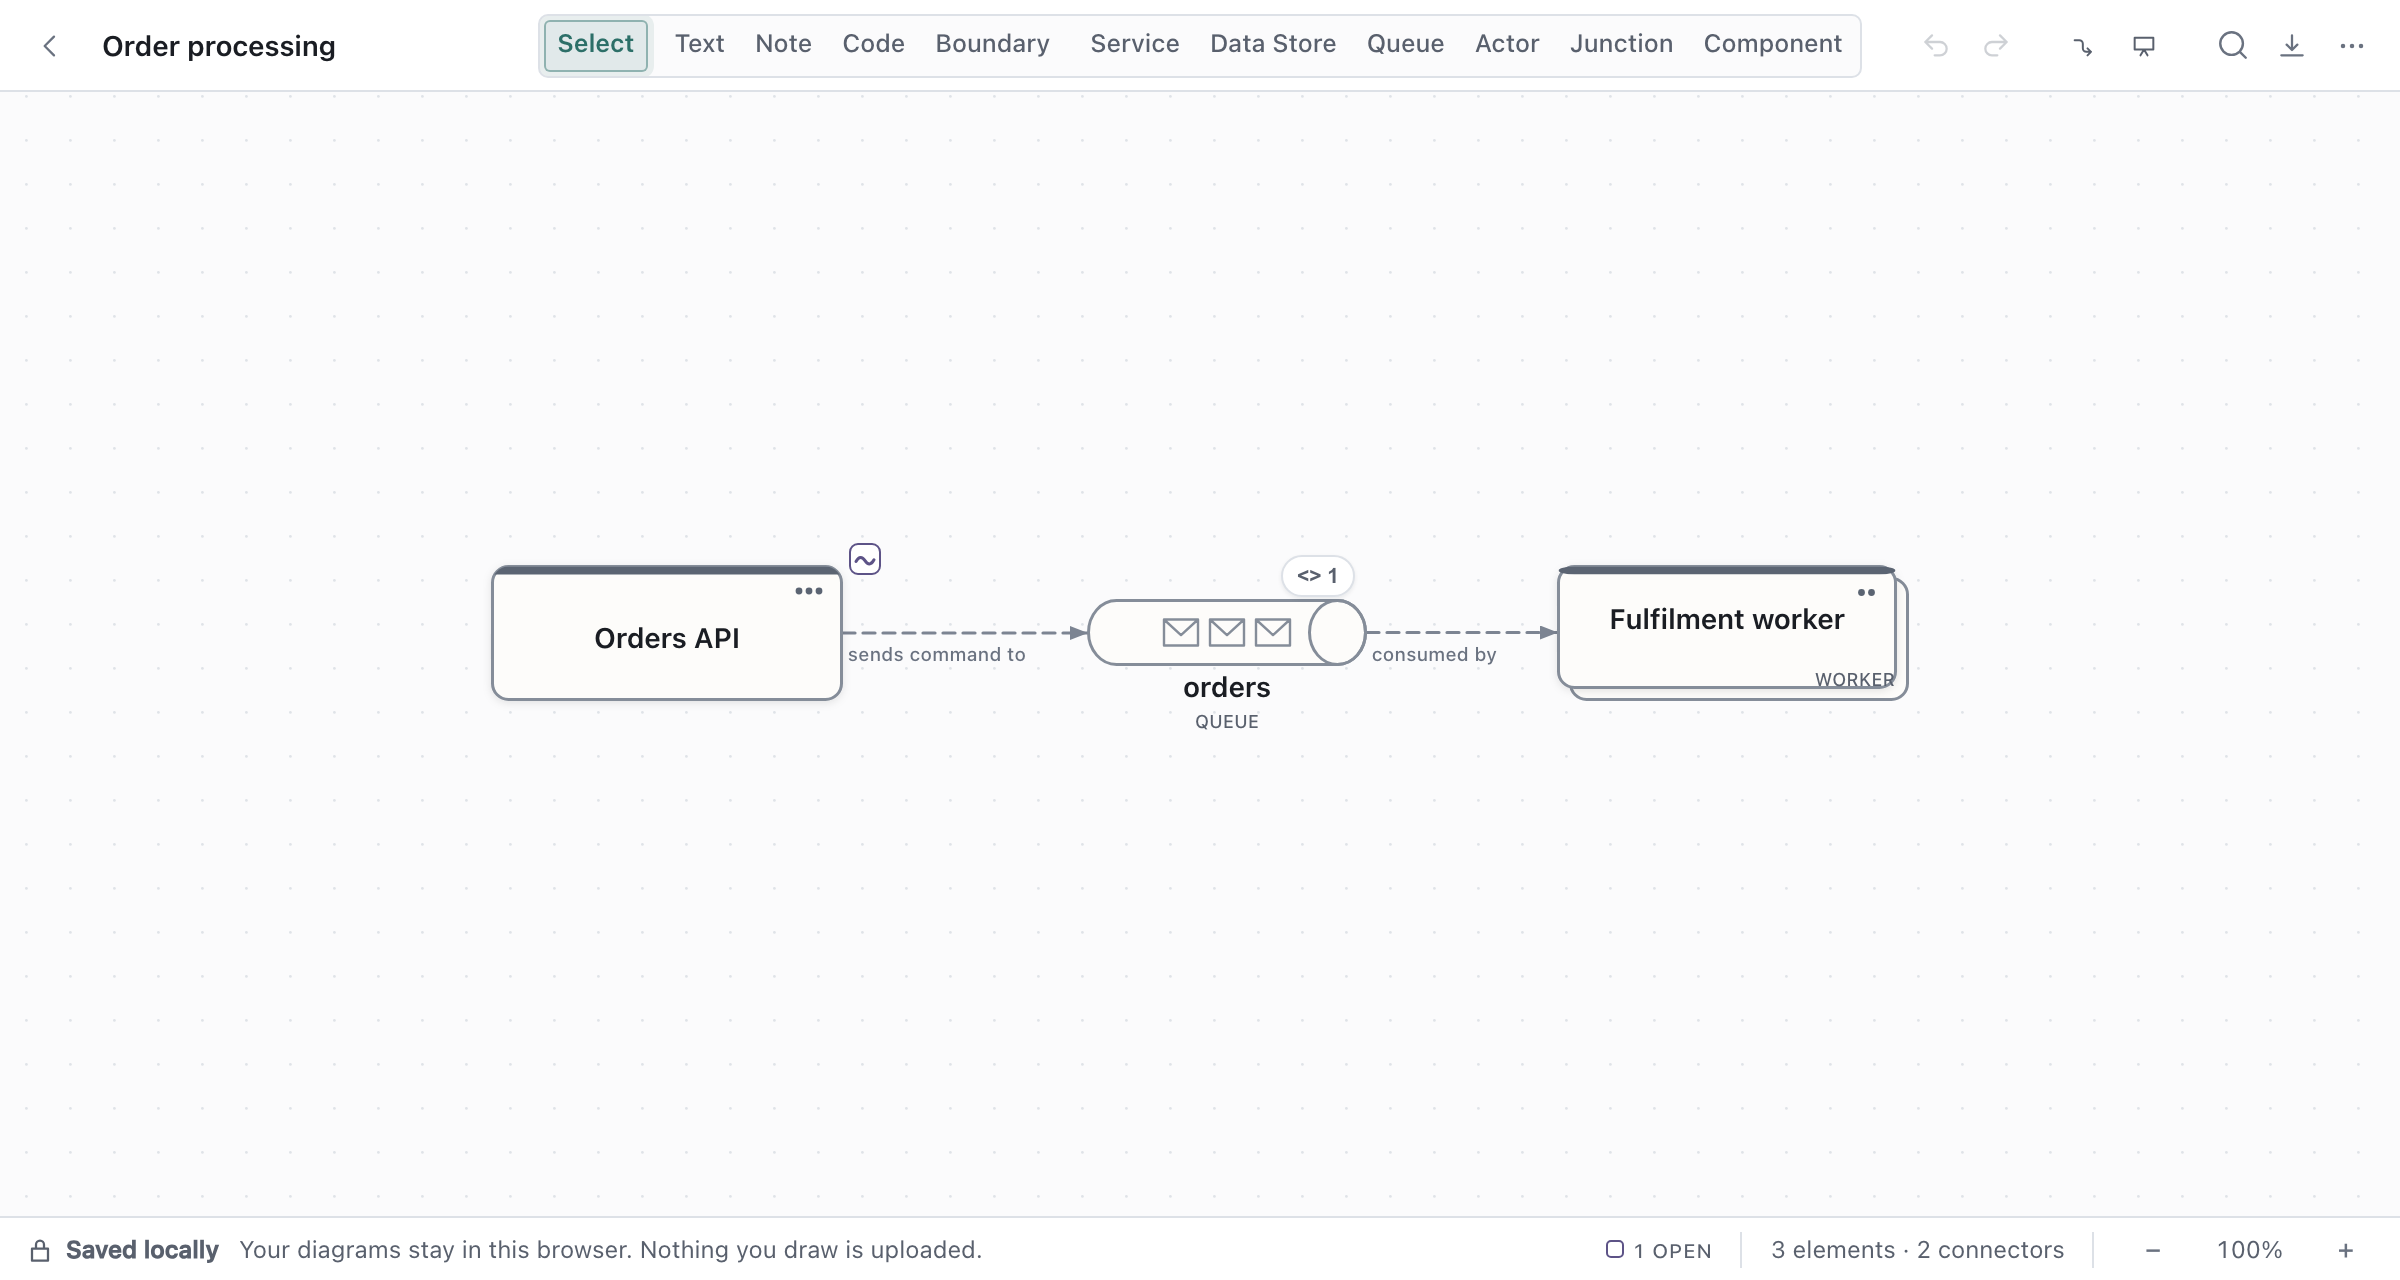
Task: Zoom out with the minus button
Action: (2153, 1250)
